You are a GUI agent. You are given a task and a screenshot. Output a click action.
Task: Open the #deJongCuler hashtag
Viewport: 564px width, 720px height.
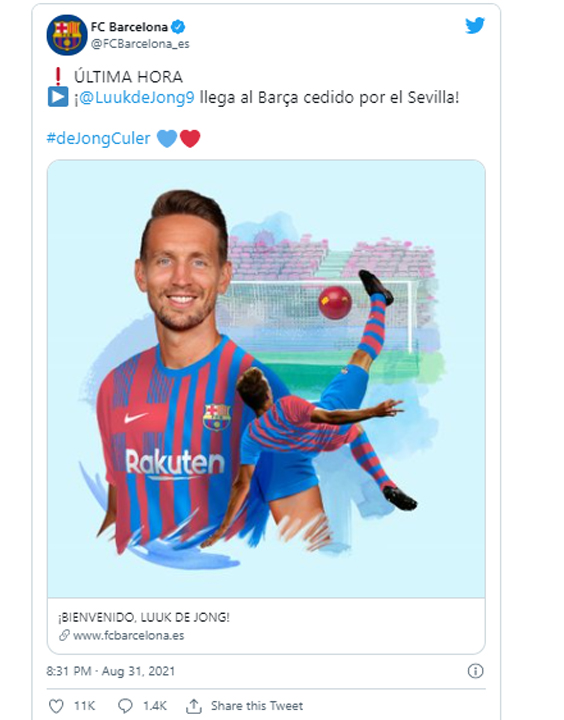click(x=98, y=138)
